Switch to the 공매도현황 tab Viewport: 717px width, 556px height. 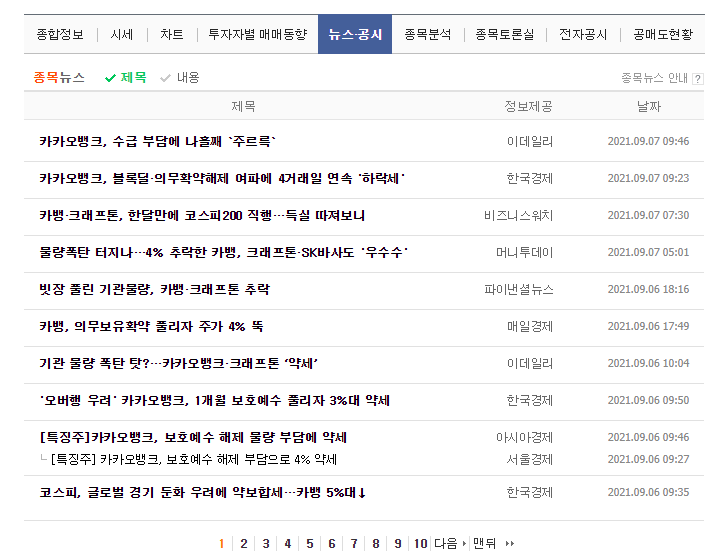point(663,34)
